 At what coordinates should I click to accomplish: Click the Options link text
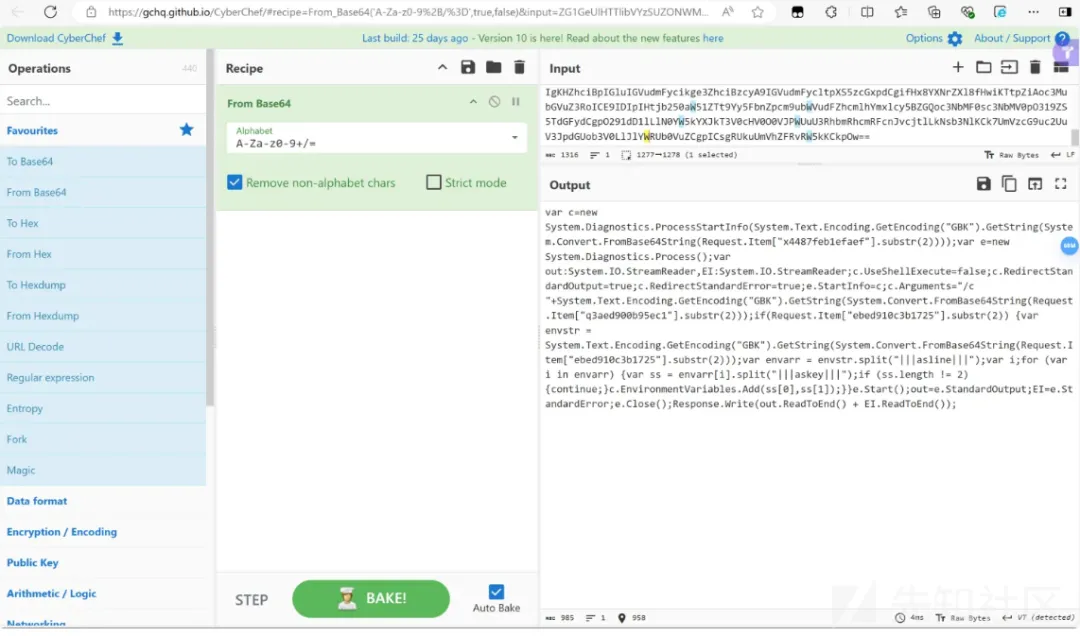pyautogui.click(x=924, y=39)
